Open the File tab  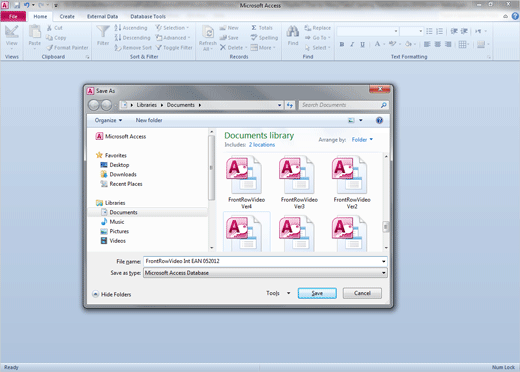click(x=13, y=16)
